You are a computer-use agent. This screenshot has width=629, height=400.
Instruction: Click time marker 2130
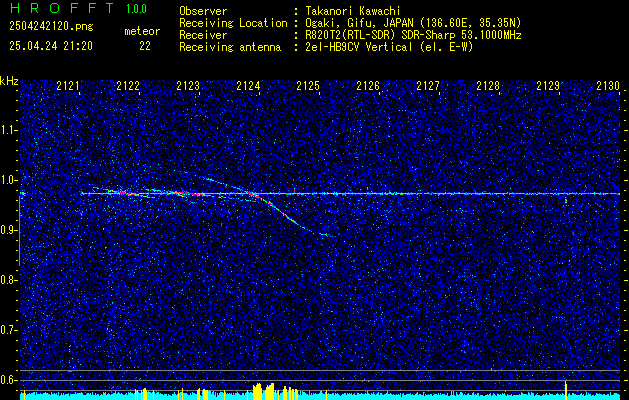[608, 86]
